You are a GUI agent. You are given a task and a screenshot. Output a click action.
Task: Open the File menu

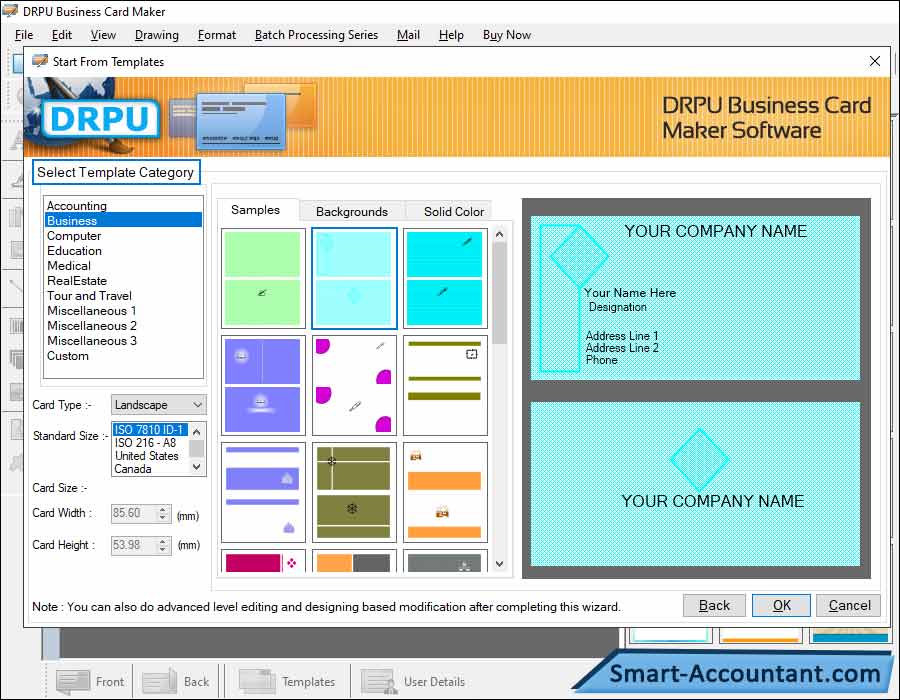point(24,35)
